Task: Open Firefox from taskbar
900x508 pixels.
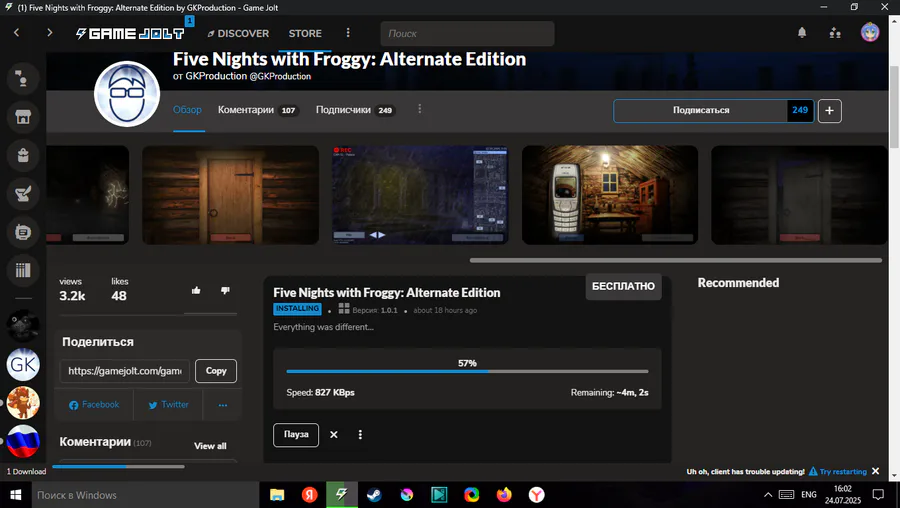Action: [x=504, y=494]
